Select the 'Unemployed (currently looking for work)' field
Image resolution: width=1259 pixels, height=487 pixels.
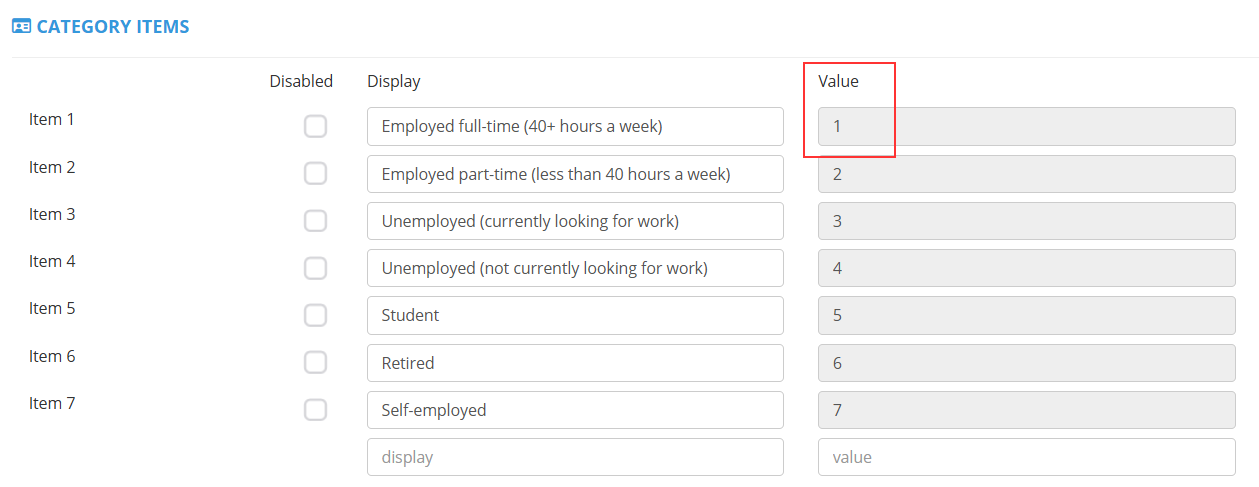[x=574, y=221]
